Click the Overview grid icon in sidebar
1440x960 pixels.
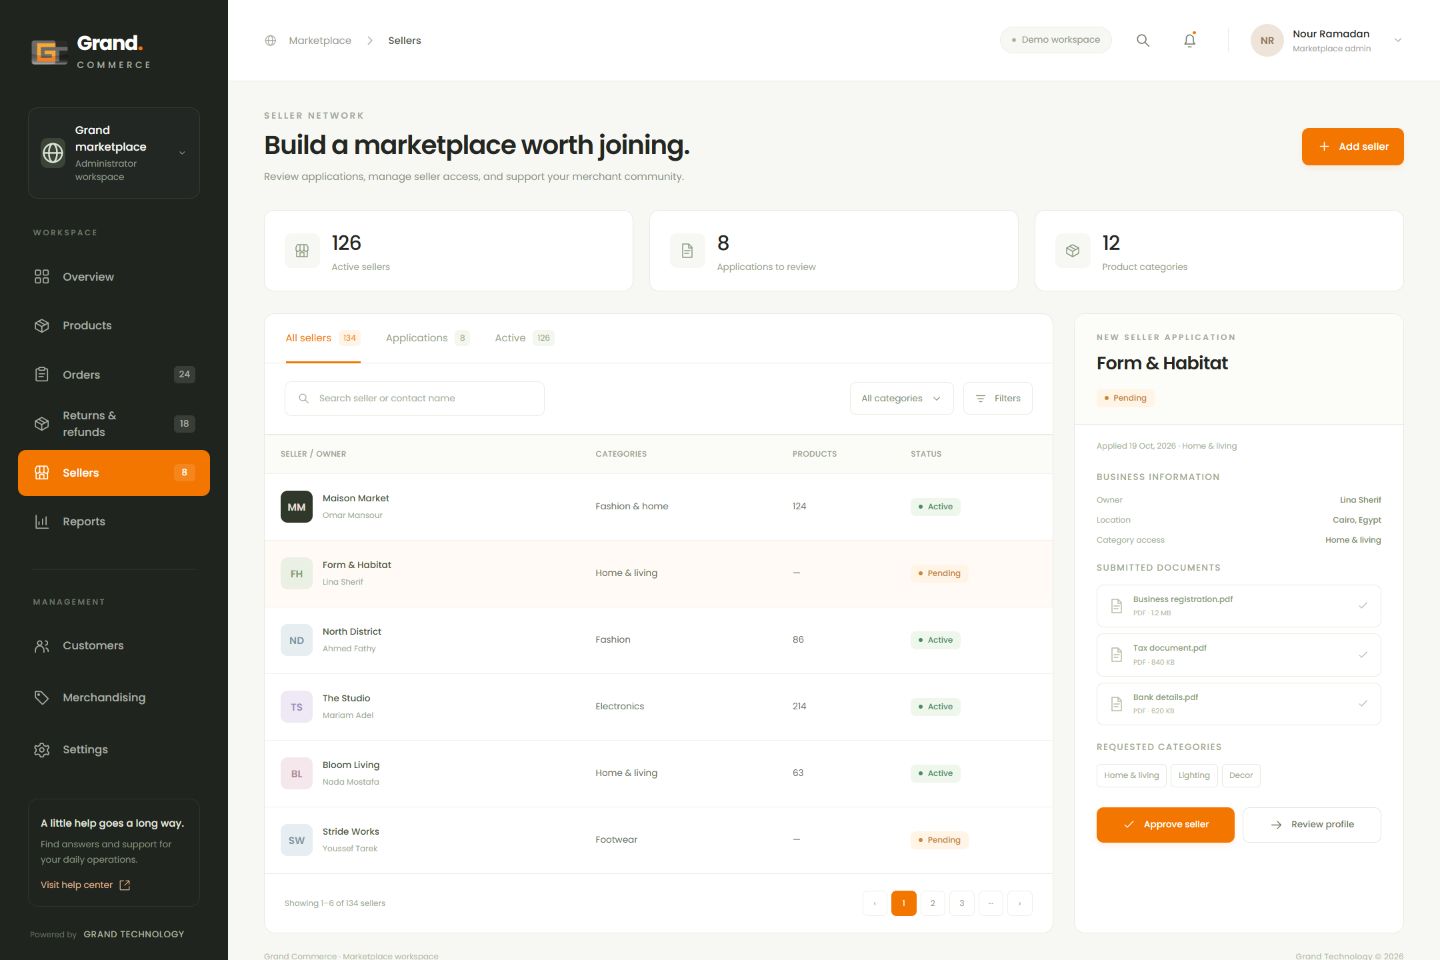click(x=42, y=277)
